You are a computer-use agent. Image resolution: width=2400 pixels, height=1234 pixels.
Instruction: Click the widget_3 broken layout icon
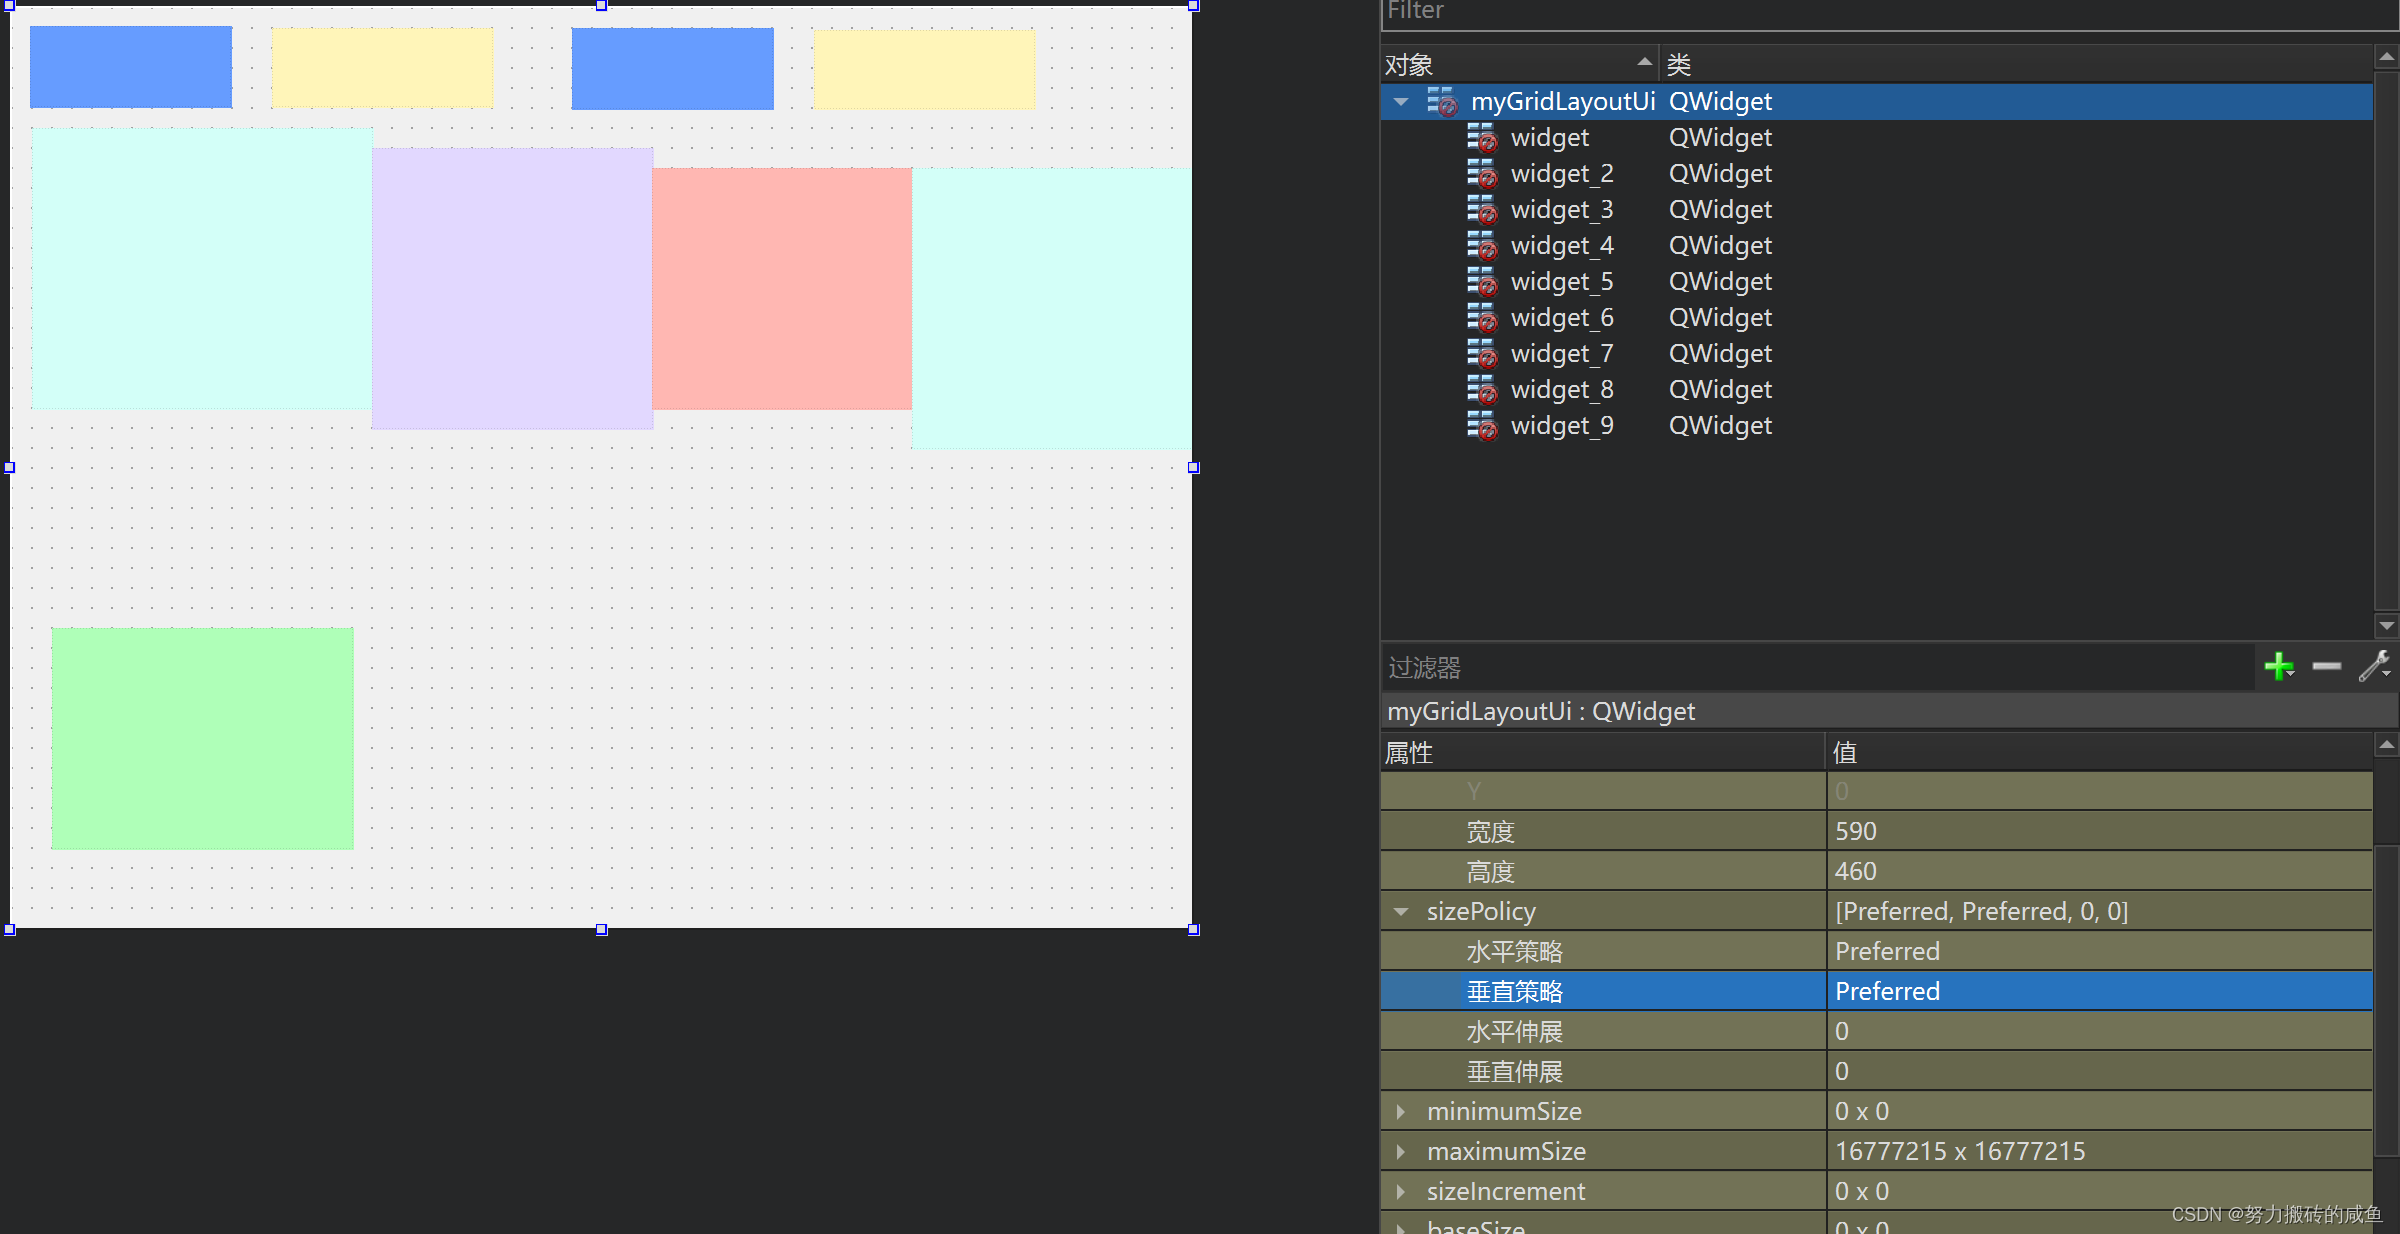pyautogui.click(x=1481, y=210)
